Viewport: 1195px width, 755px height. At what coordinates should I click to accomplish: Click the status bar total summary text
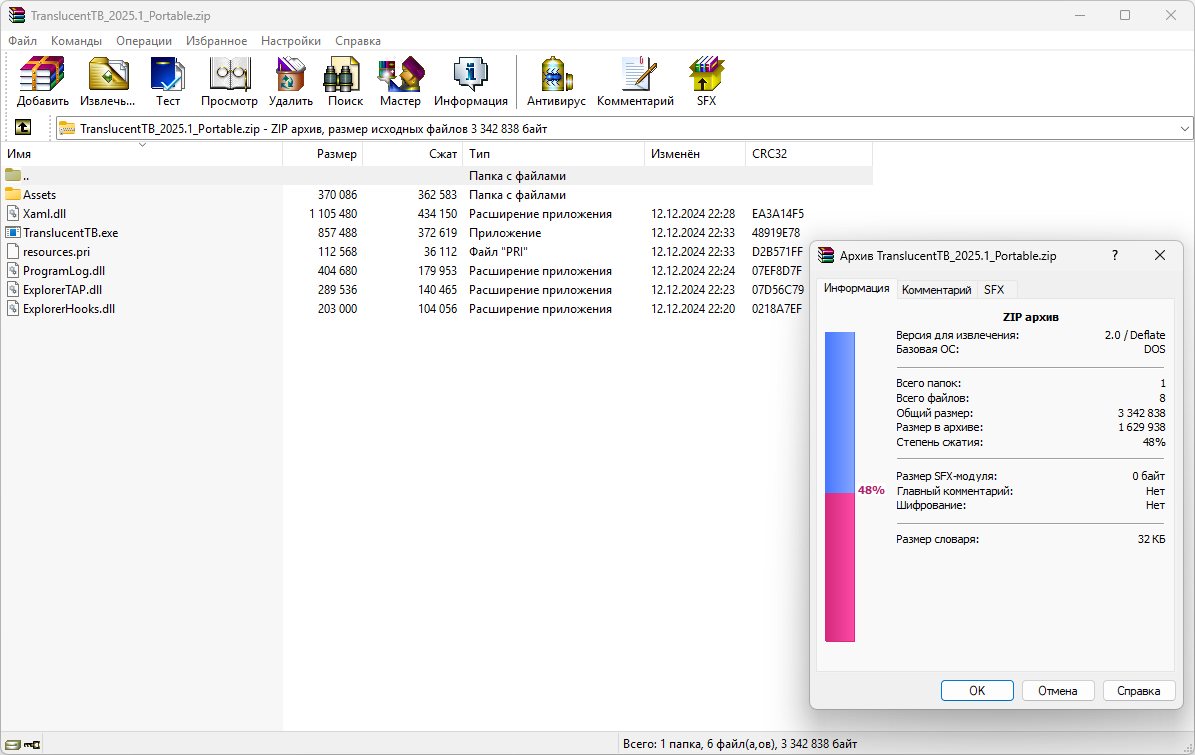740,744
